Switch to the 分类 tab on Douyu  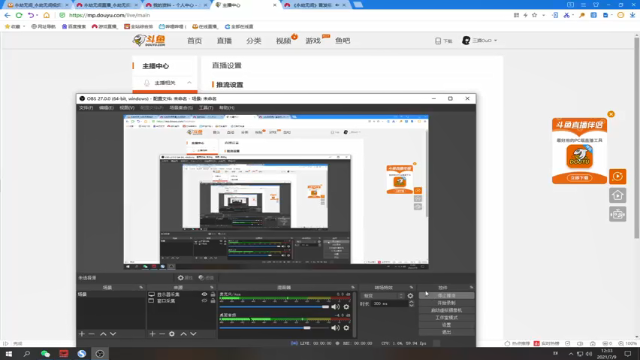pos(253,41)
